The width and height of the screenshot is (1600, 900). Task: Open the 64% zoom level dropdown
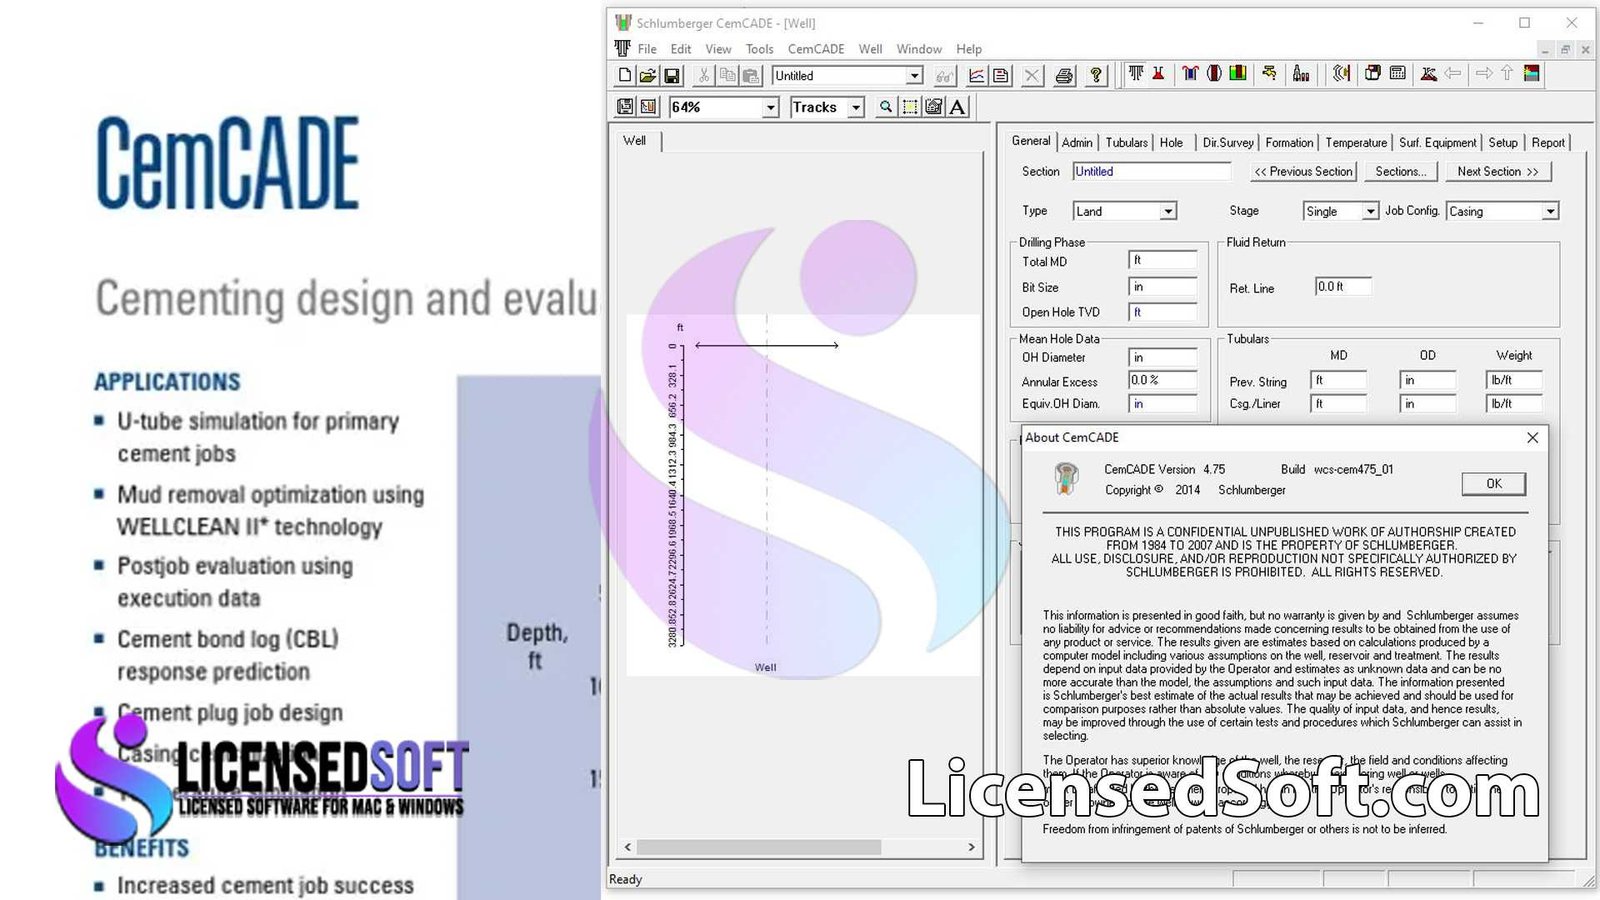click(770, 107)
